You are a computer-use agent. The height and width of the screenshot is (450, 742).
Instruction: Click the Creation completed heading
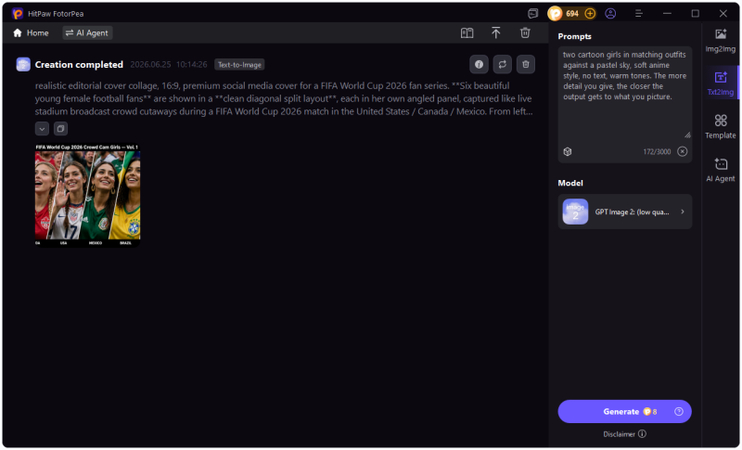(79, 64)
